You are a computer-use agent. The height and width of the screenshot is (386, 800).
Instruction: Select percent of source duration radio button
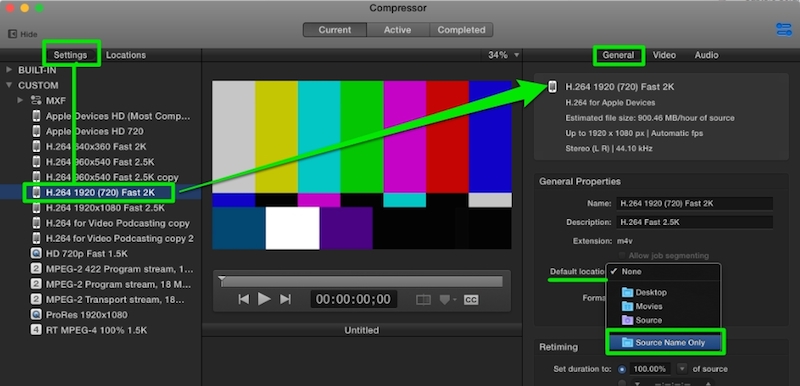click(x=622, y=369)
